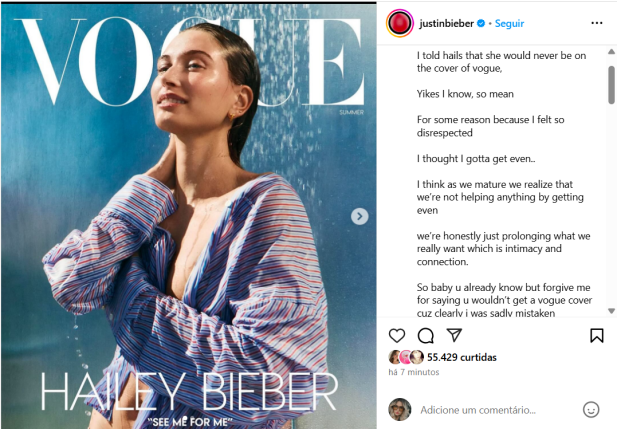
Task: Follow the account via Seguir
Action: [x=509, y=24]
